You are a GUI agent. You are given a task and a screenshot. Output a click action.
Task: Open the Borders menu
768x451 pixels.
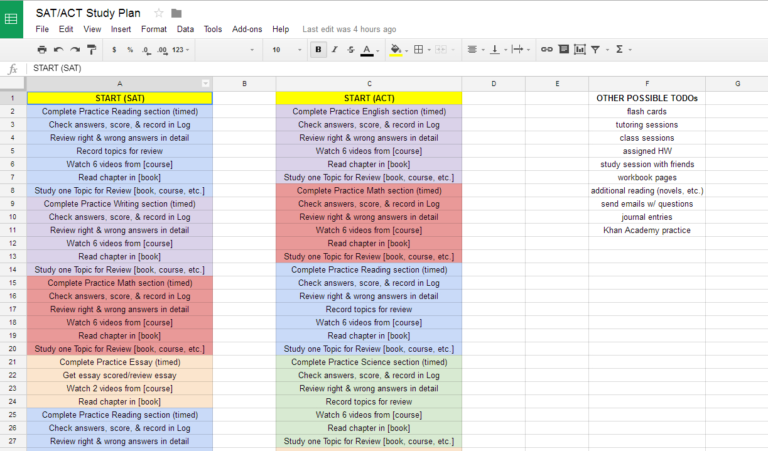click(418, 49)
